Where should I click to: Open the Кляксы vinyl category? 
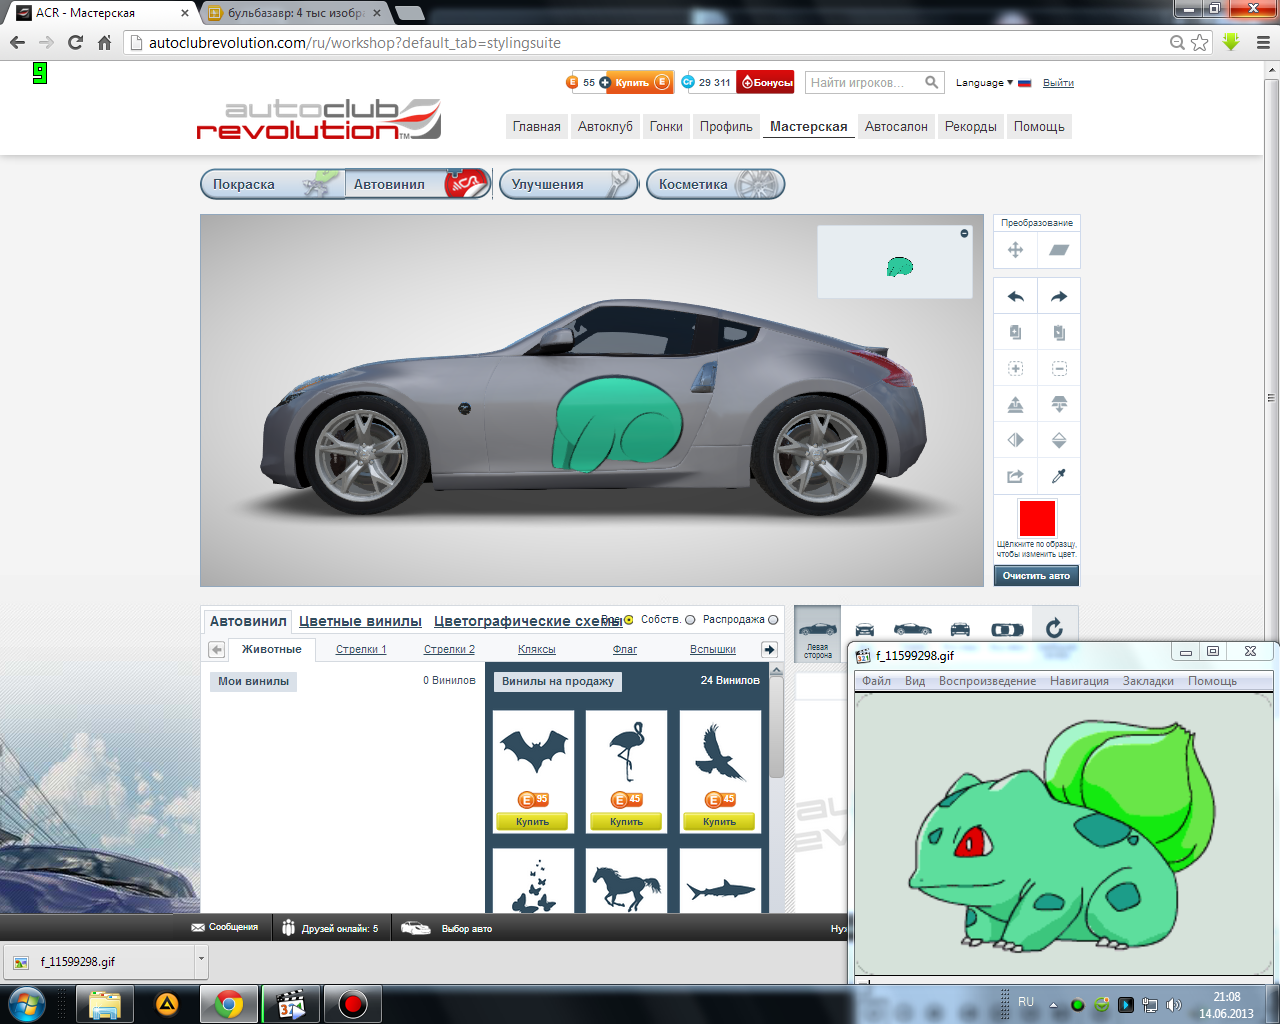(x=537, y=649)
